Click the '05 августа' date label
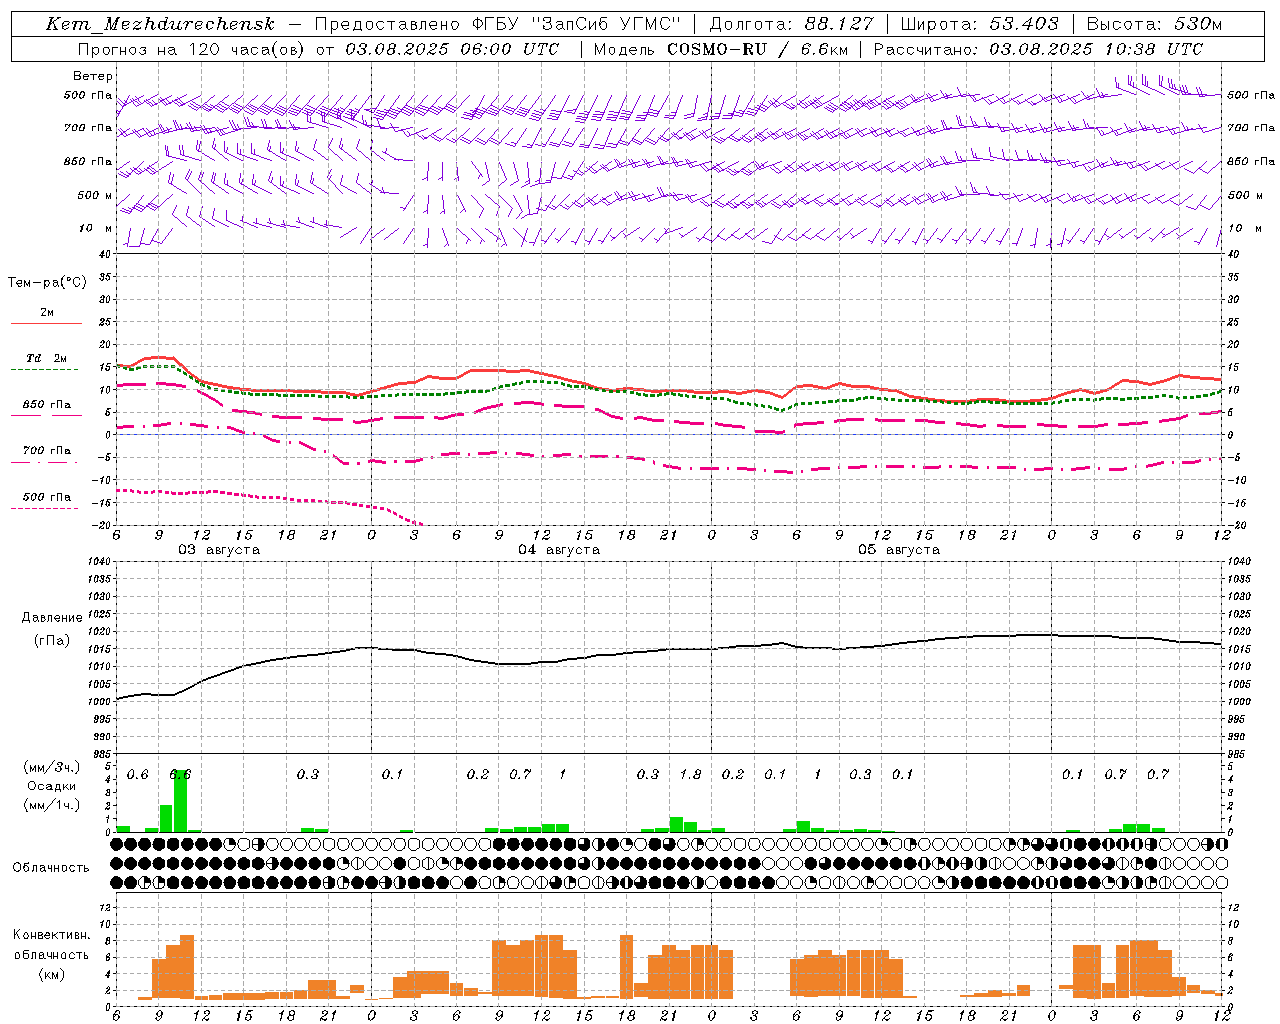The image size is (1280, 1024). click(x=899, y=550)
